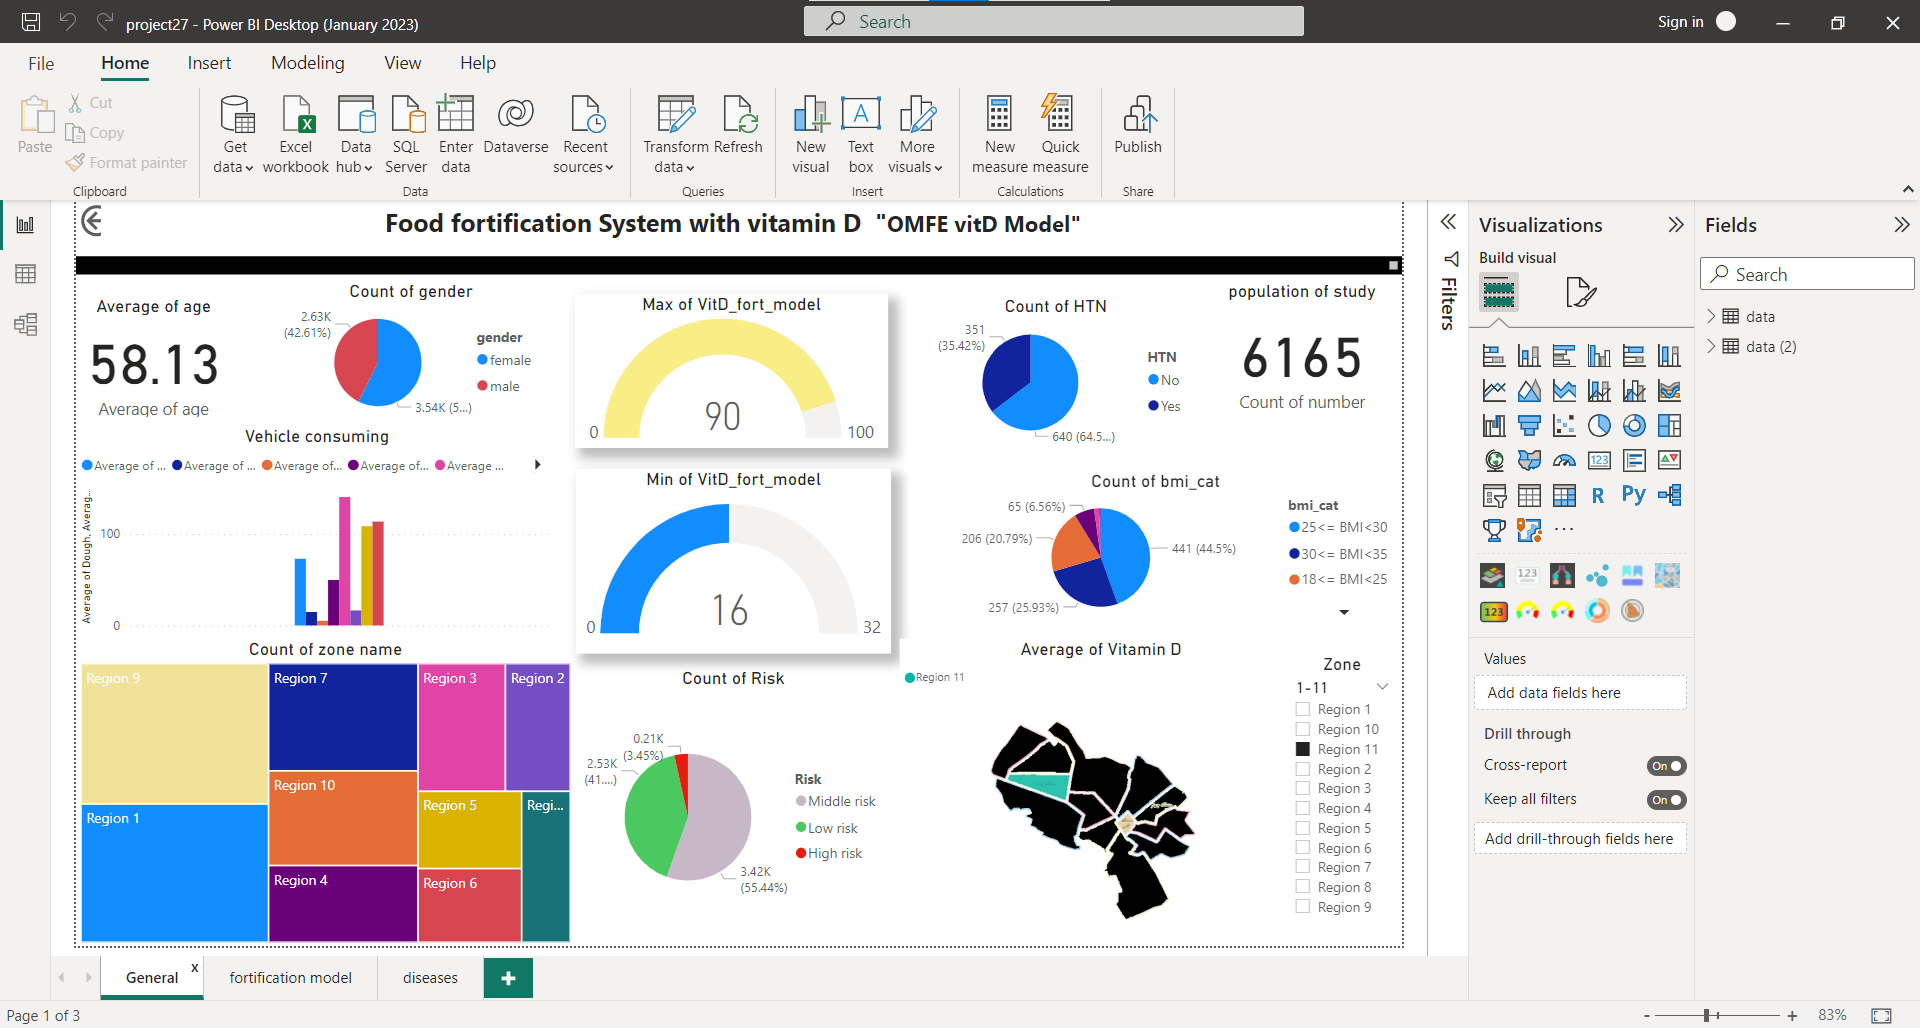This screenshot has height=1028, width=1920.
Task: Select the Funnel visualization
Action: pos(1529,426)
